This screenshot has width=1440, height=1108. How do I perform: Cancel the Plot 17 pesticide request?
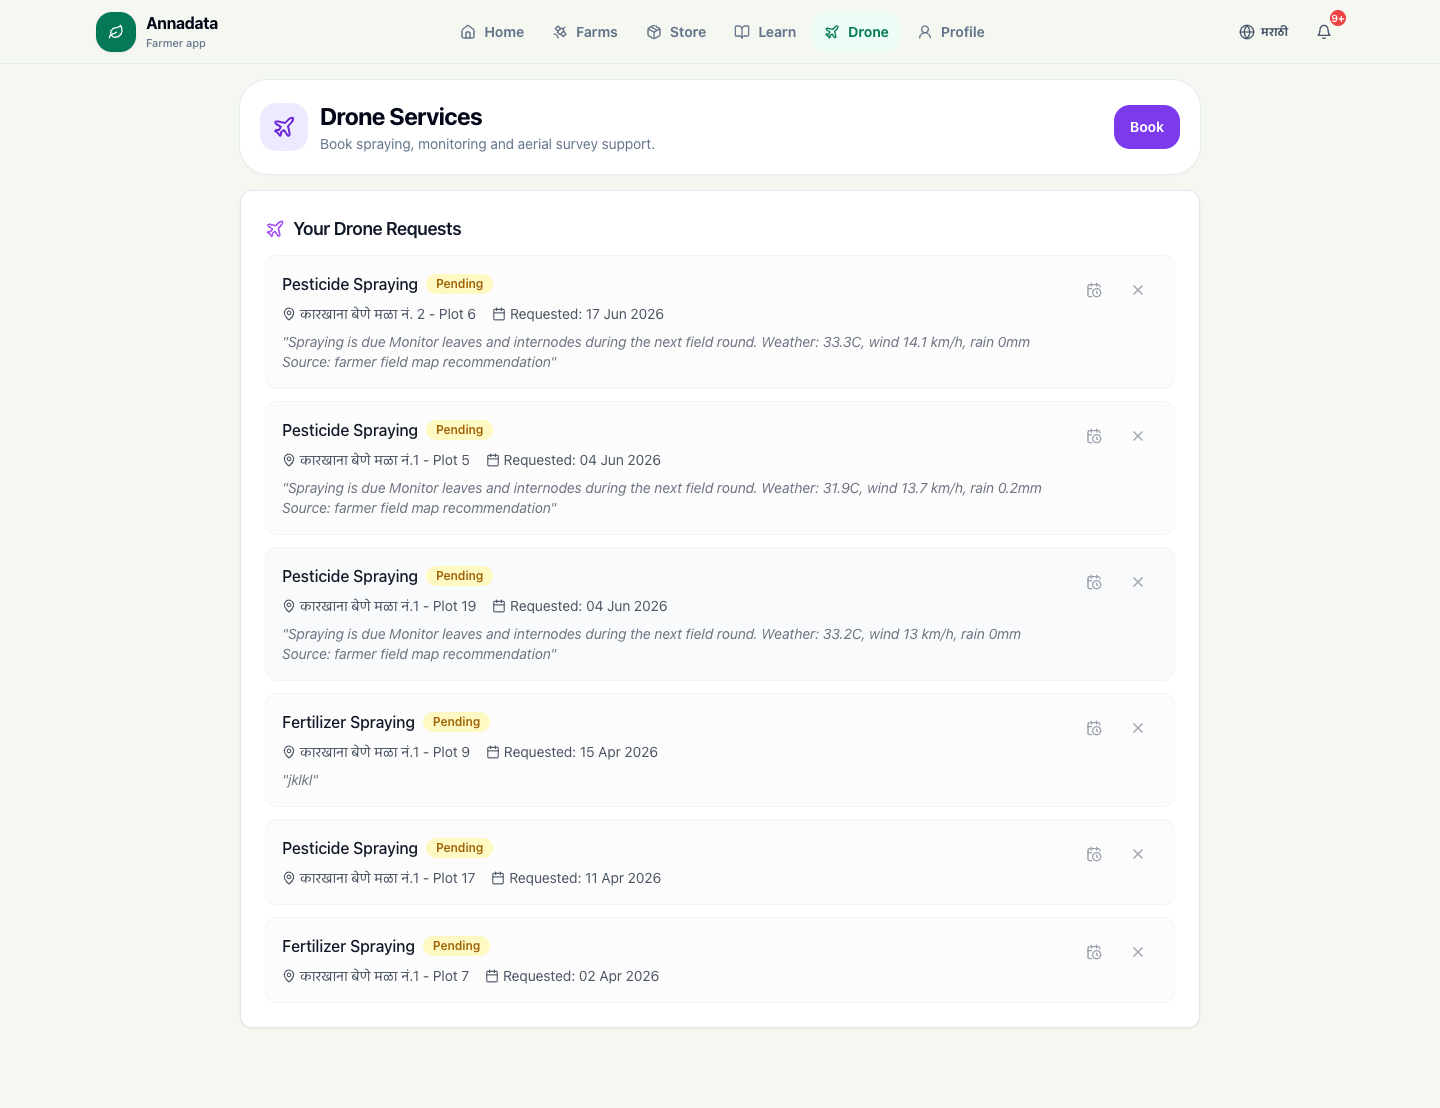(1138, 854)
